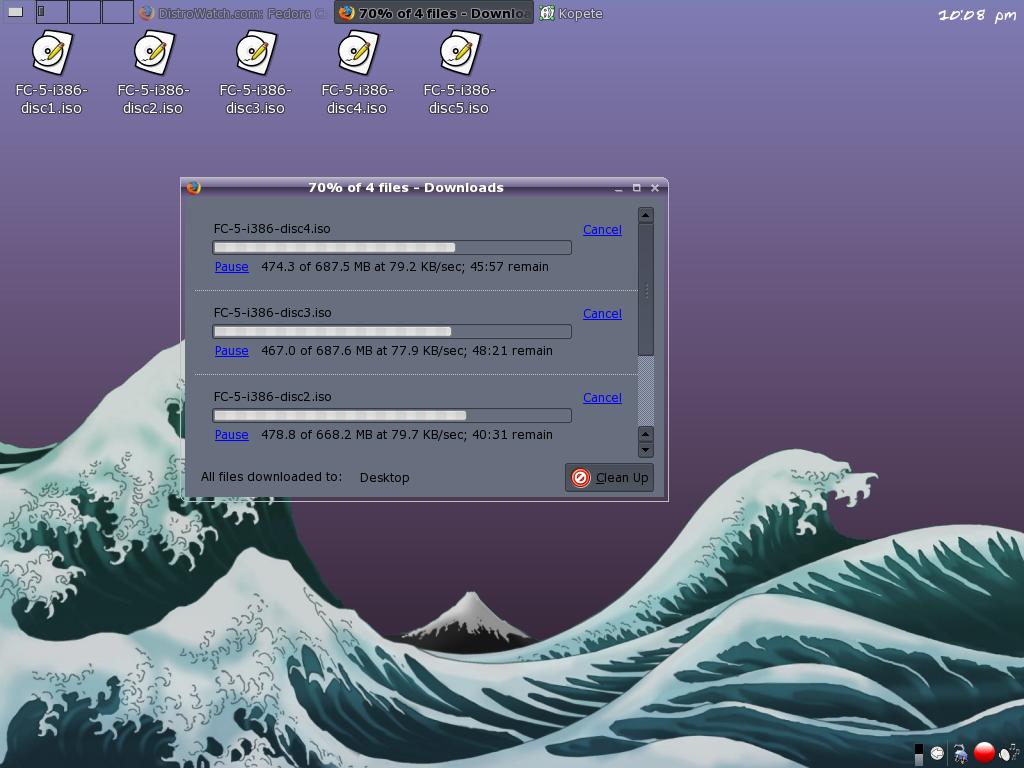Viewport: 1024px width, 768px height.
Task: Click the FC-5-i386-disc3.iso file name in Downloads
Action: click(272, 313)
